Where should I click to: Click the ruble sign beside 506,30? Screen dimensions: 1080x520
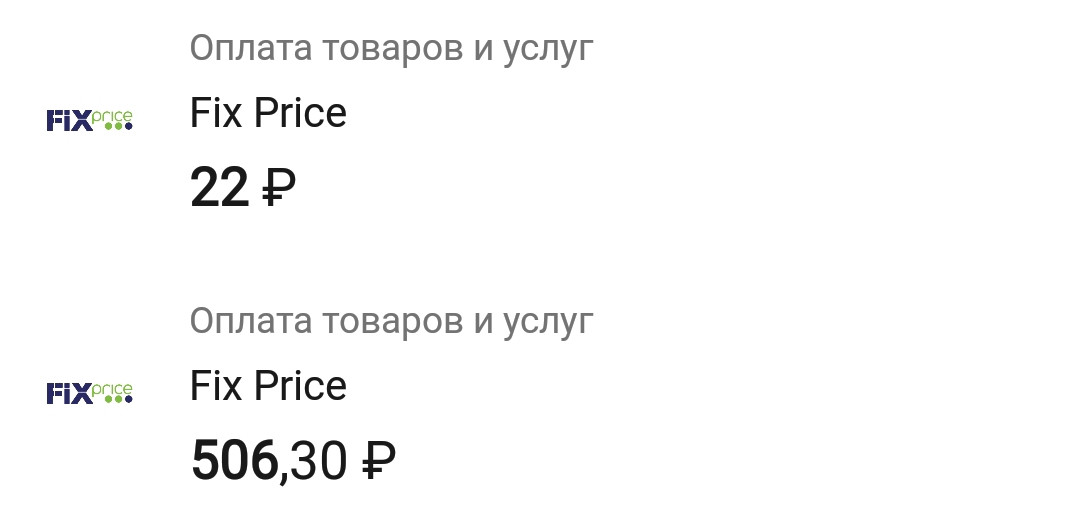click(380, 461)
